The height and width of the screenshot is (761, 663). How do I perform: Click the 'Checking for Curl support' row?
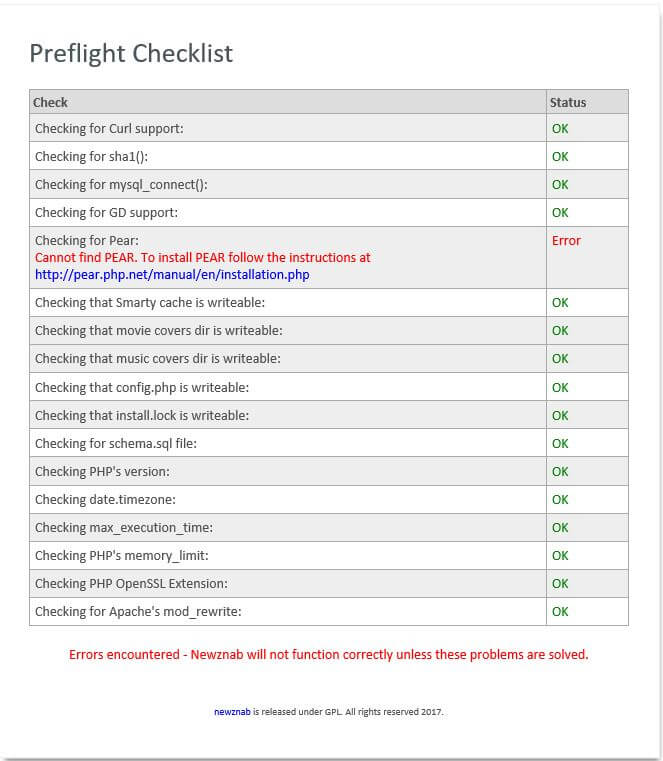109,128
